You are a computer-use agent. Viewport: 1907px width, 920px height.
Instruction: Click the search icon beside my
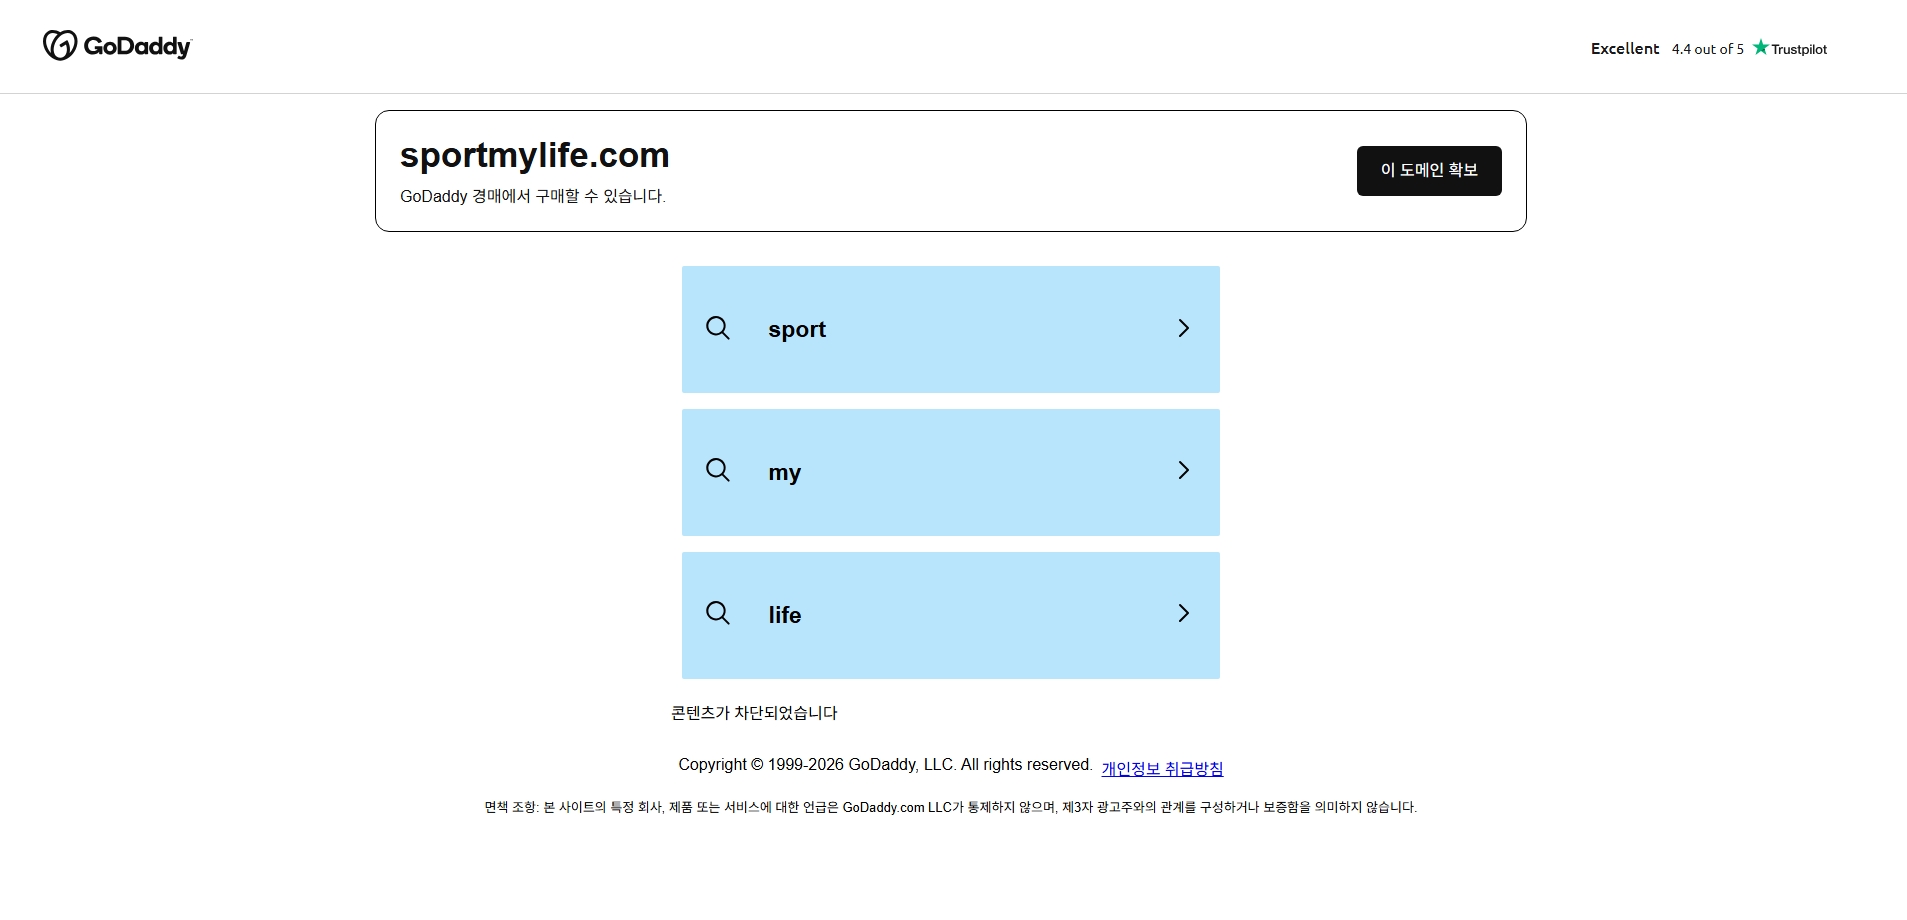tap(718, 470)
